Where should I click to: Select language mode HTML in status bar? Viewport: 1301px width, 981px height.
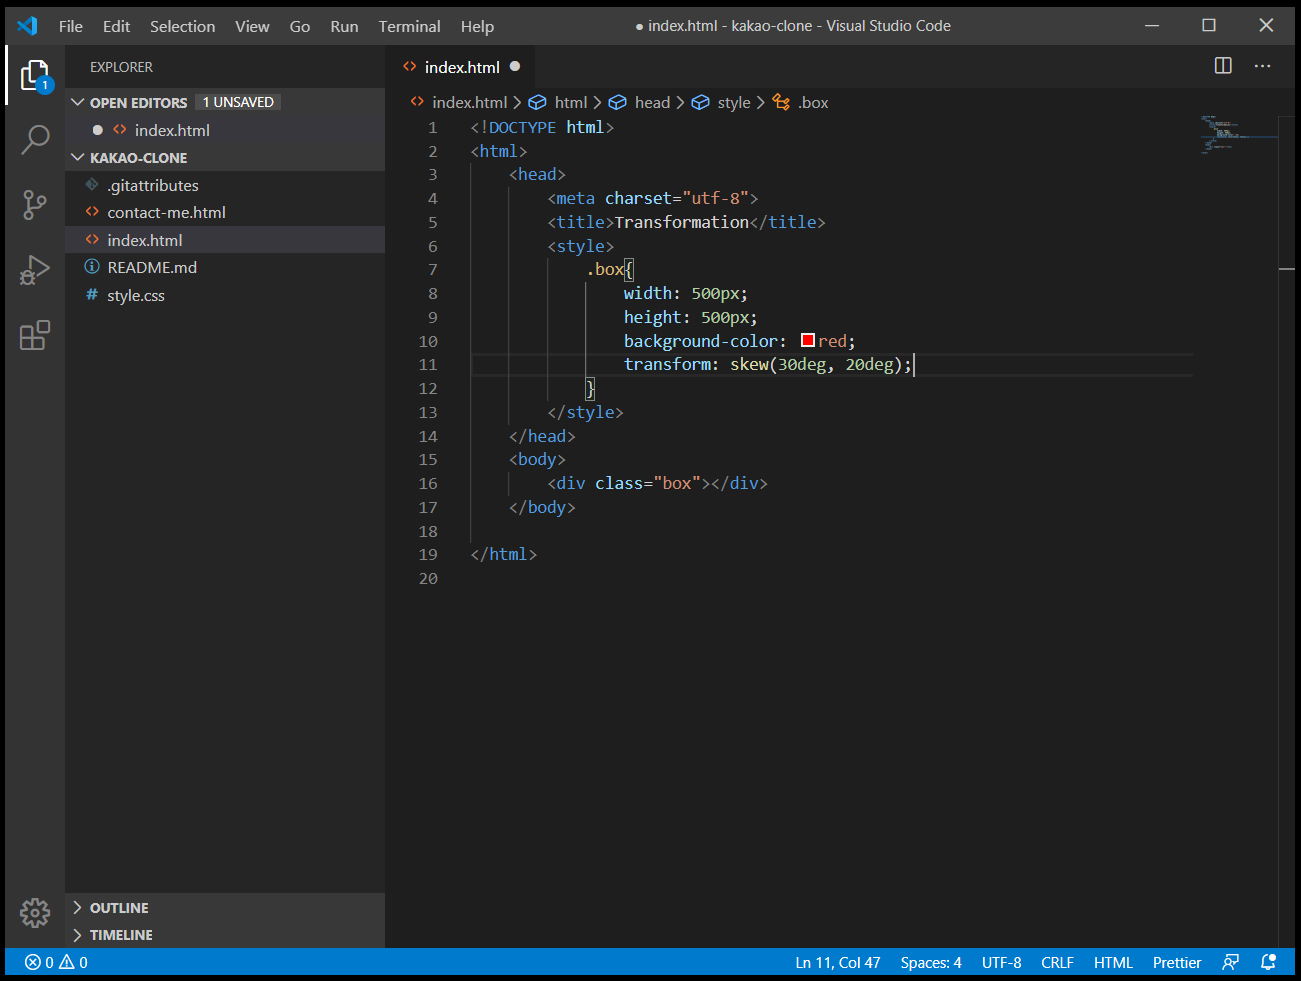1113,962
